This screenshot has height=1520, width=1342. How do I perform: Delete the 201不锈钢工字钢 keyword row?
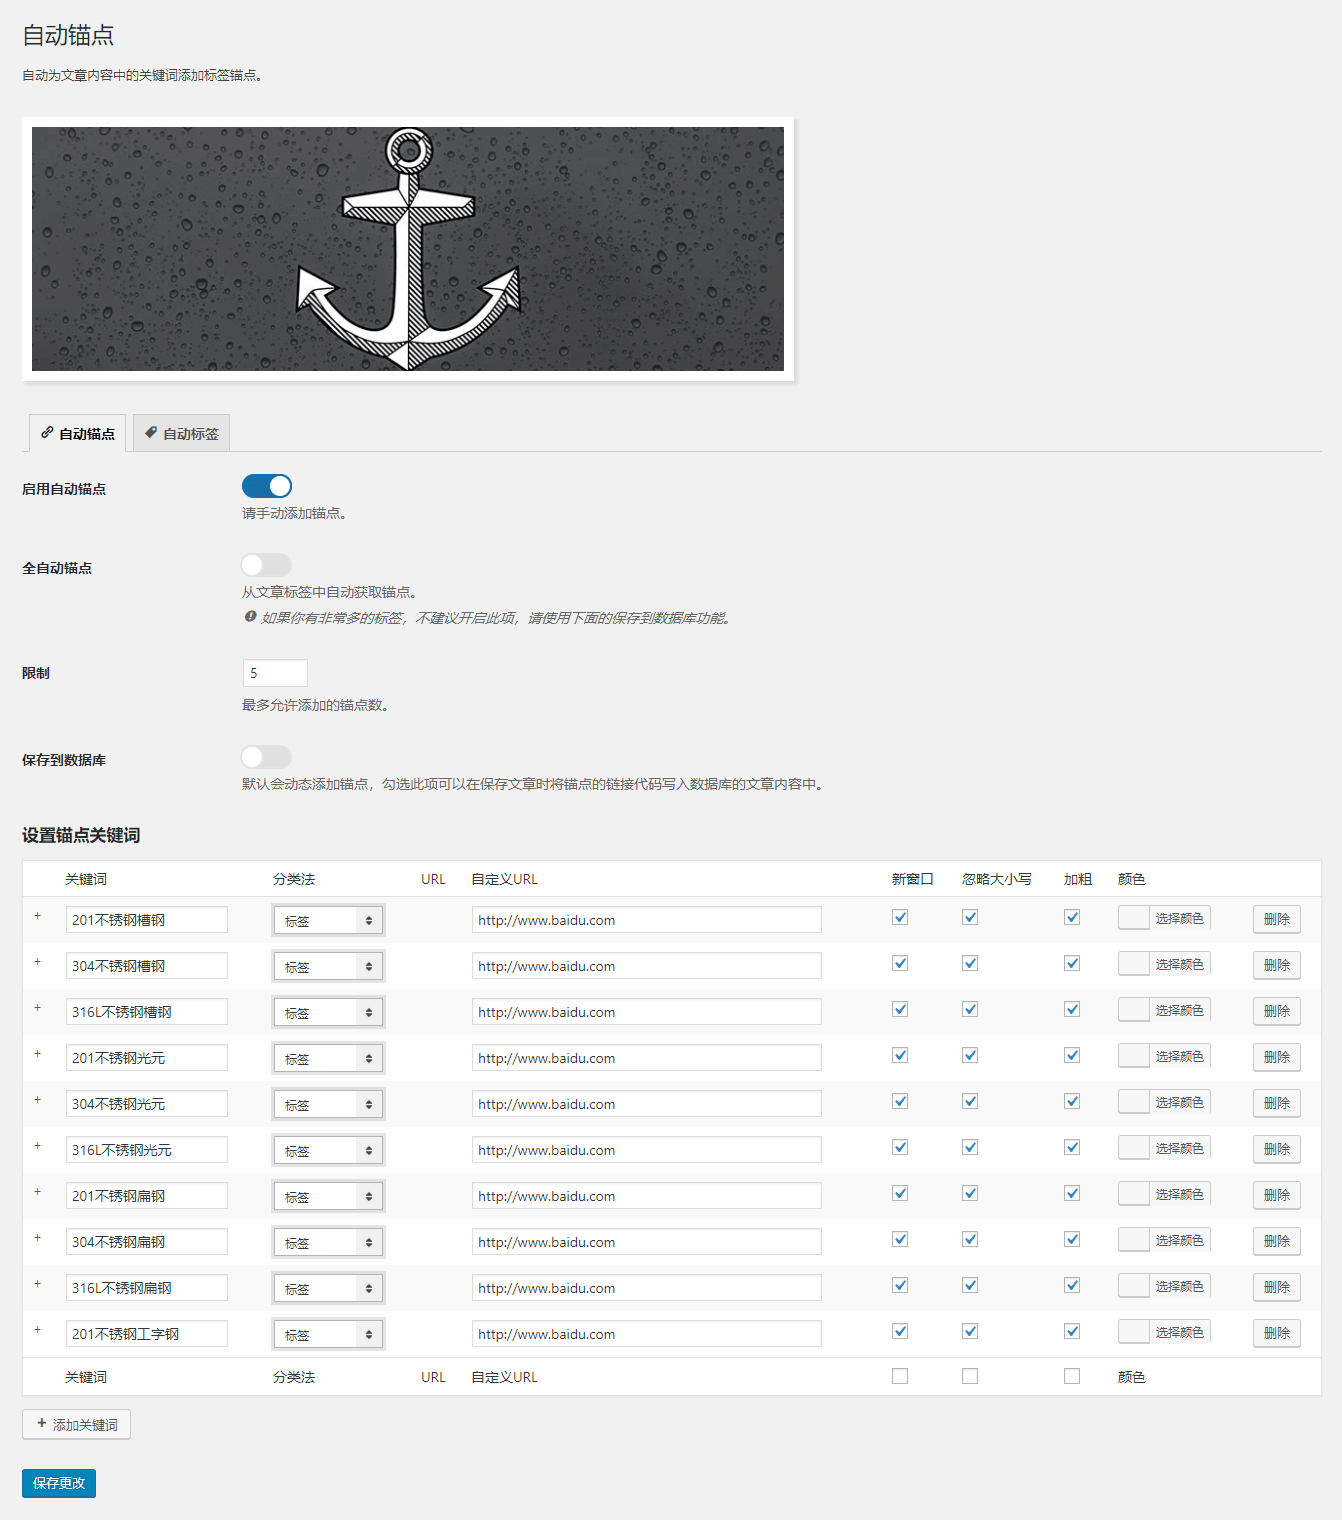pyautogui.click(x=1277, y=1333)
